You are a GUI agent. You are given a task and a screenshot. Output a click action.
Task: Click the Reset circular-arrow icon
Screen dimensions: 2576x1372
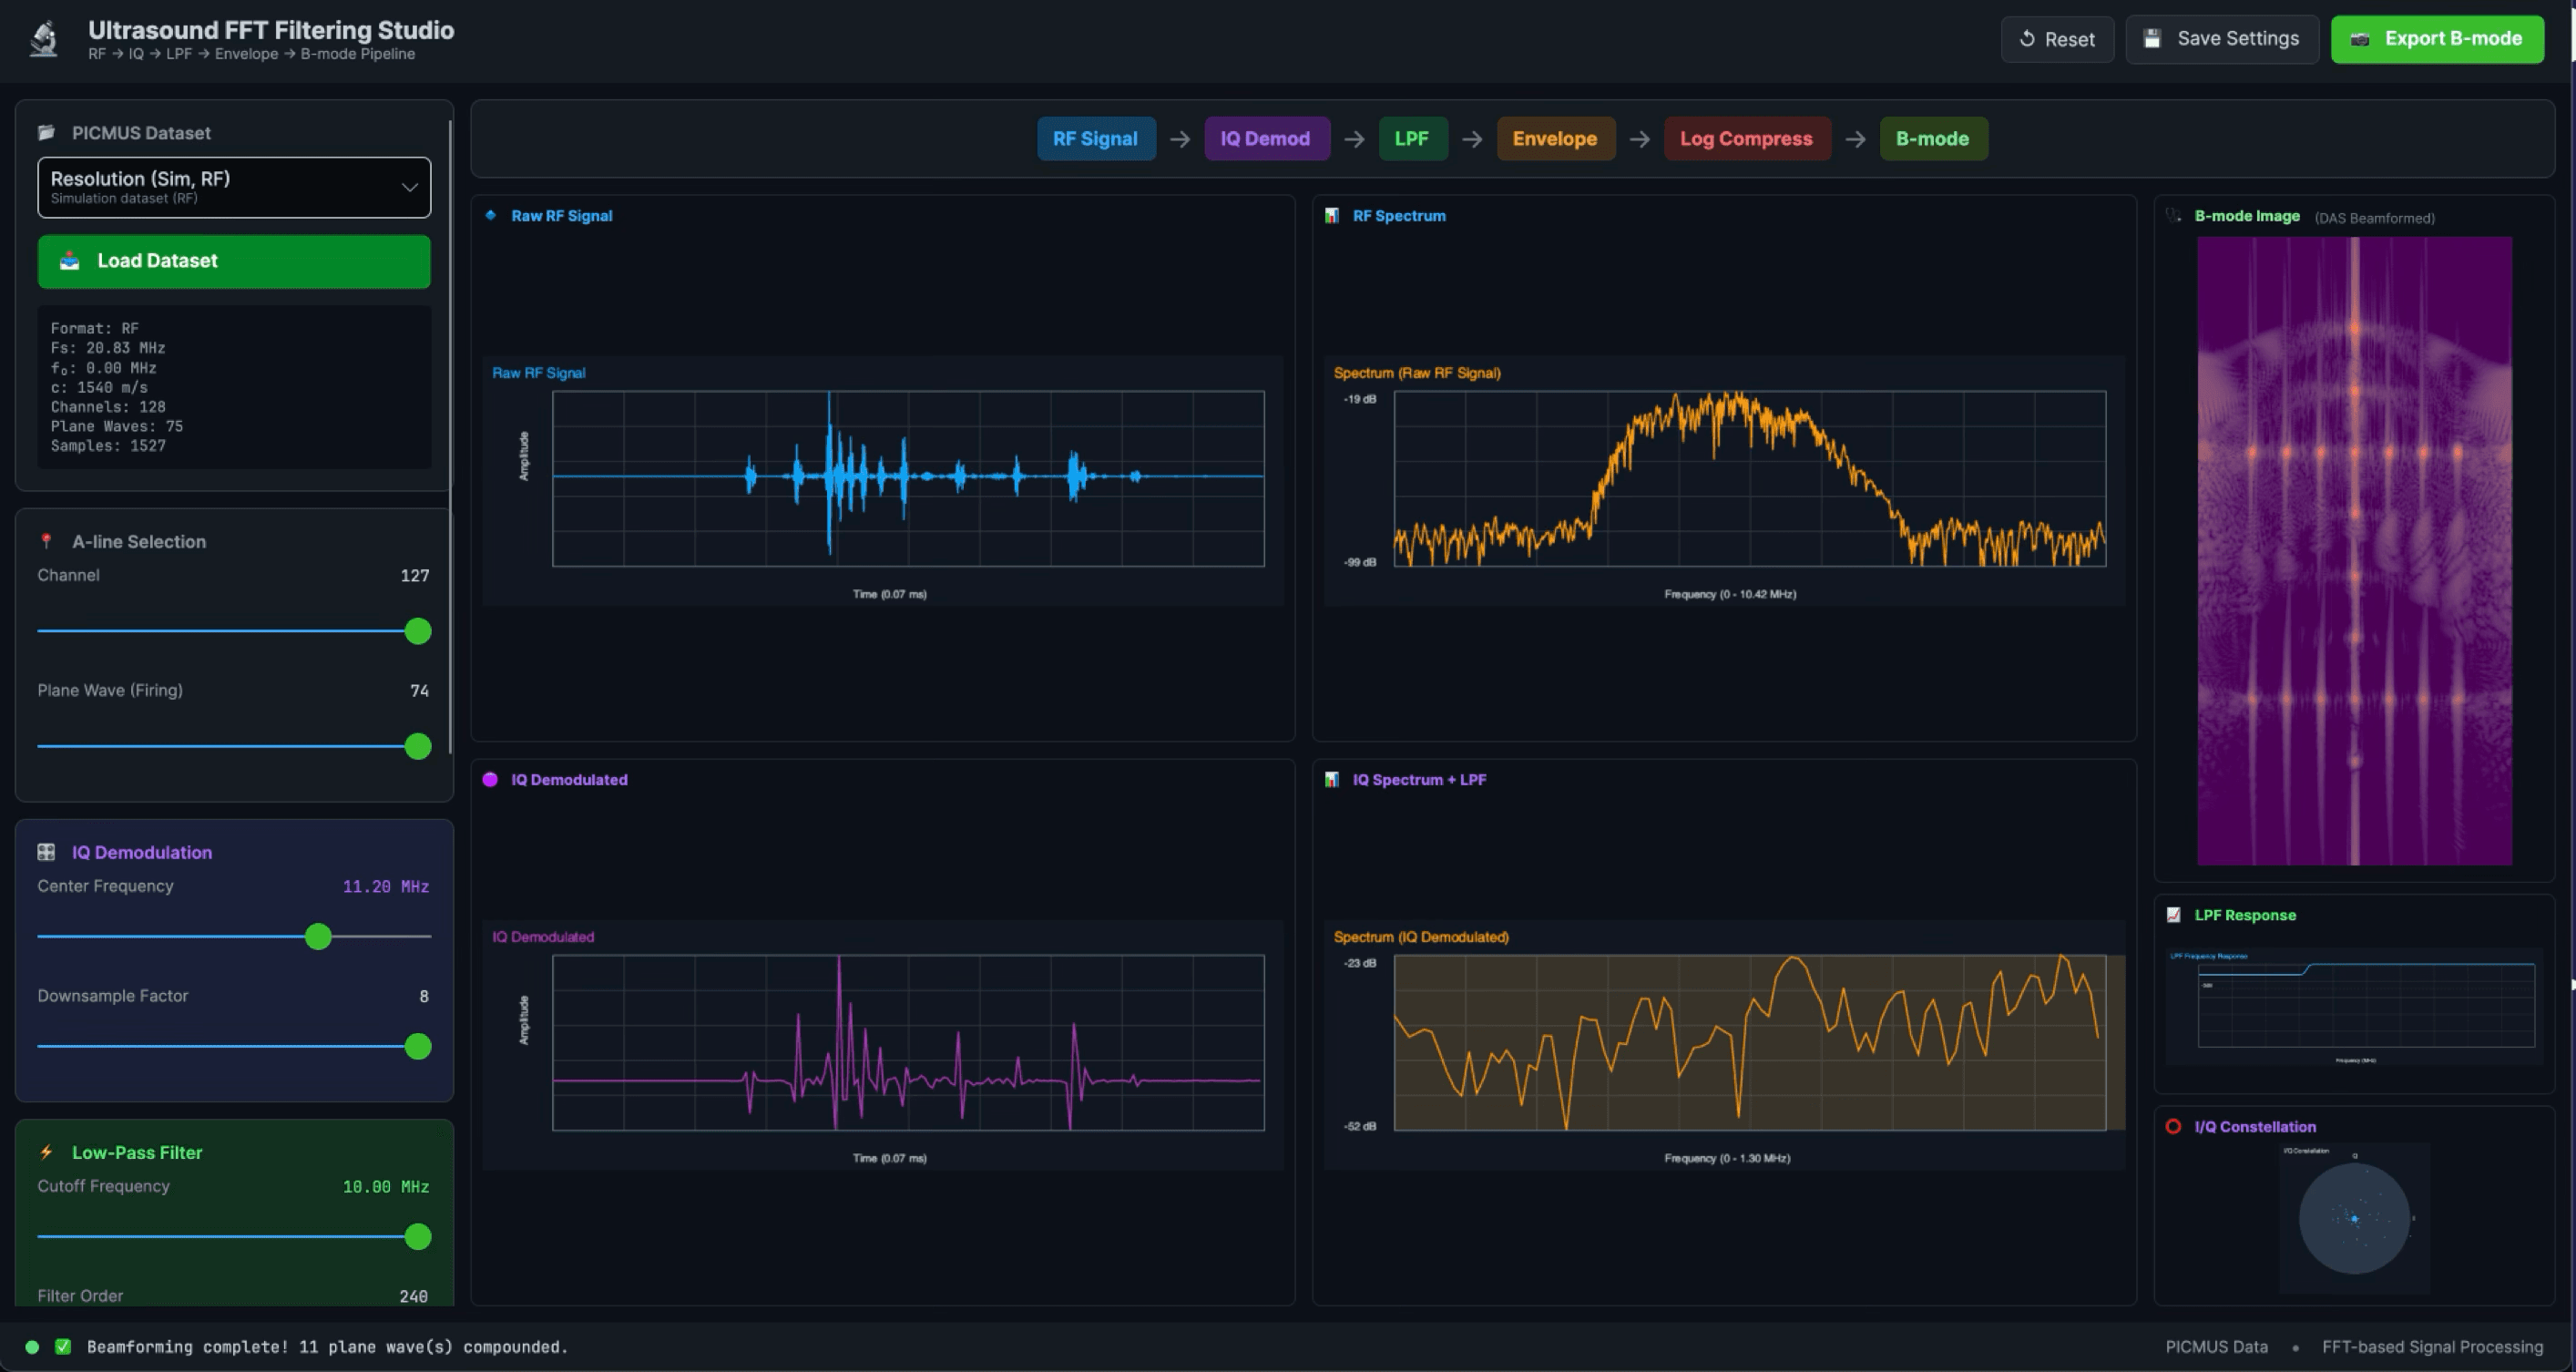[x=2026, y=39]
